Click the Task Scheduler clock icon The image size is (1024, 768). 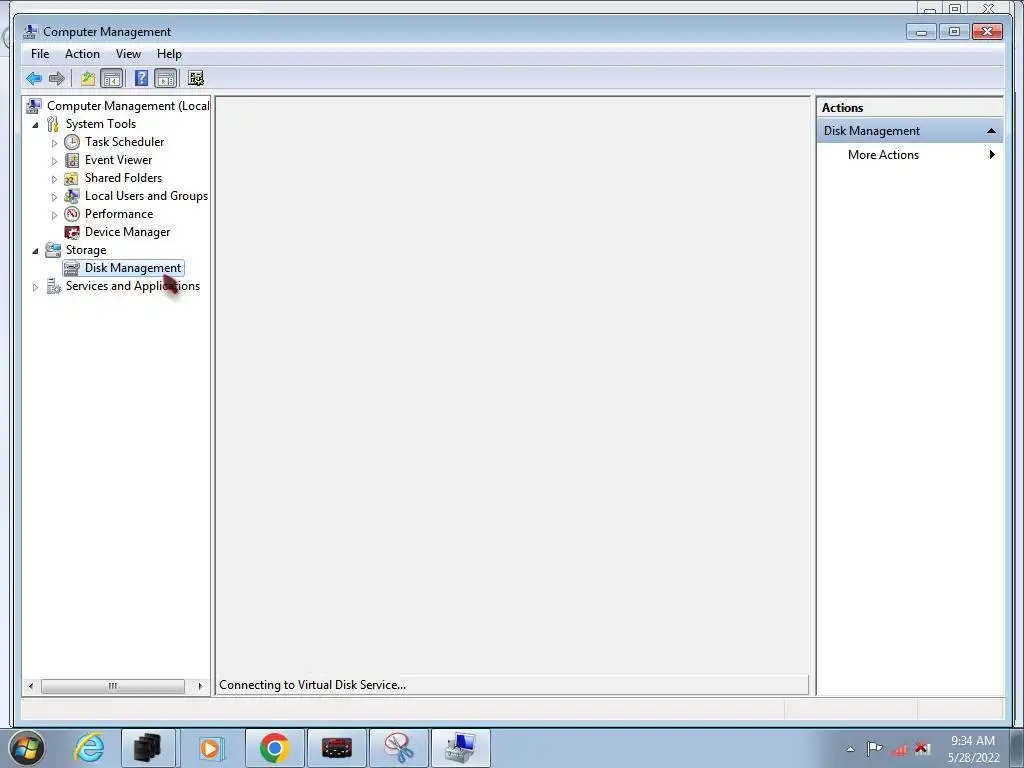pos(72,142)
